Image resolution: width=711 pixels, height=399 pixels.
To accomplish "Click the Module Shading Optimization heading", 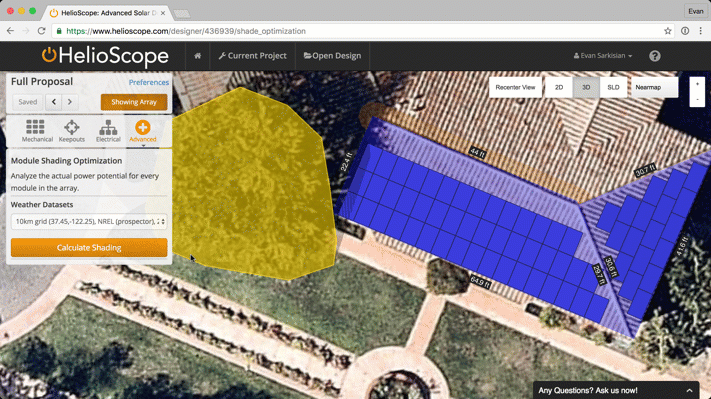I will (x=66, y=161).
